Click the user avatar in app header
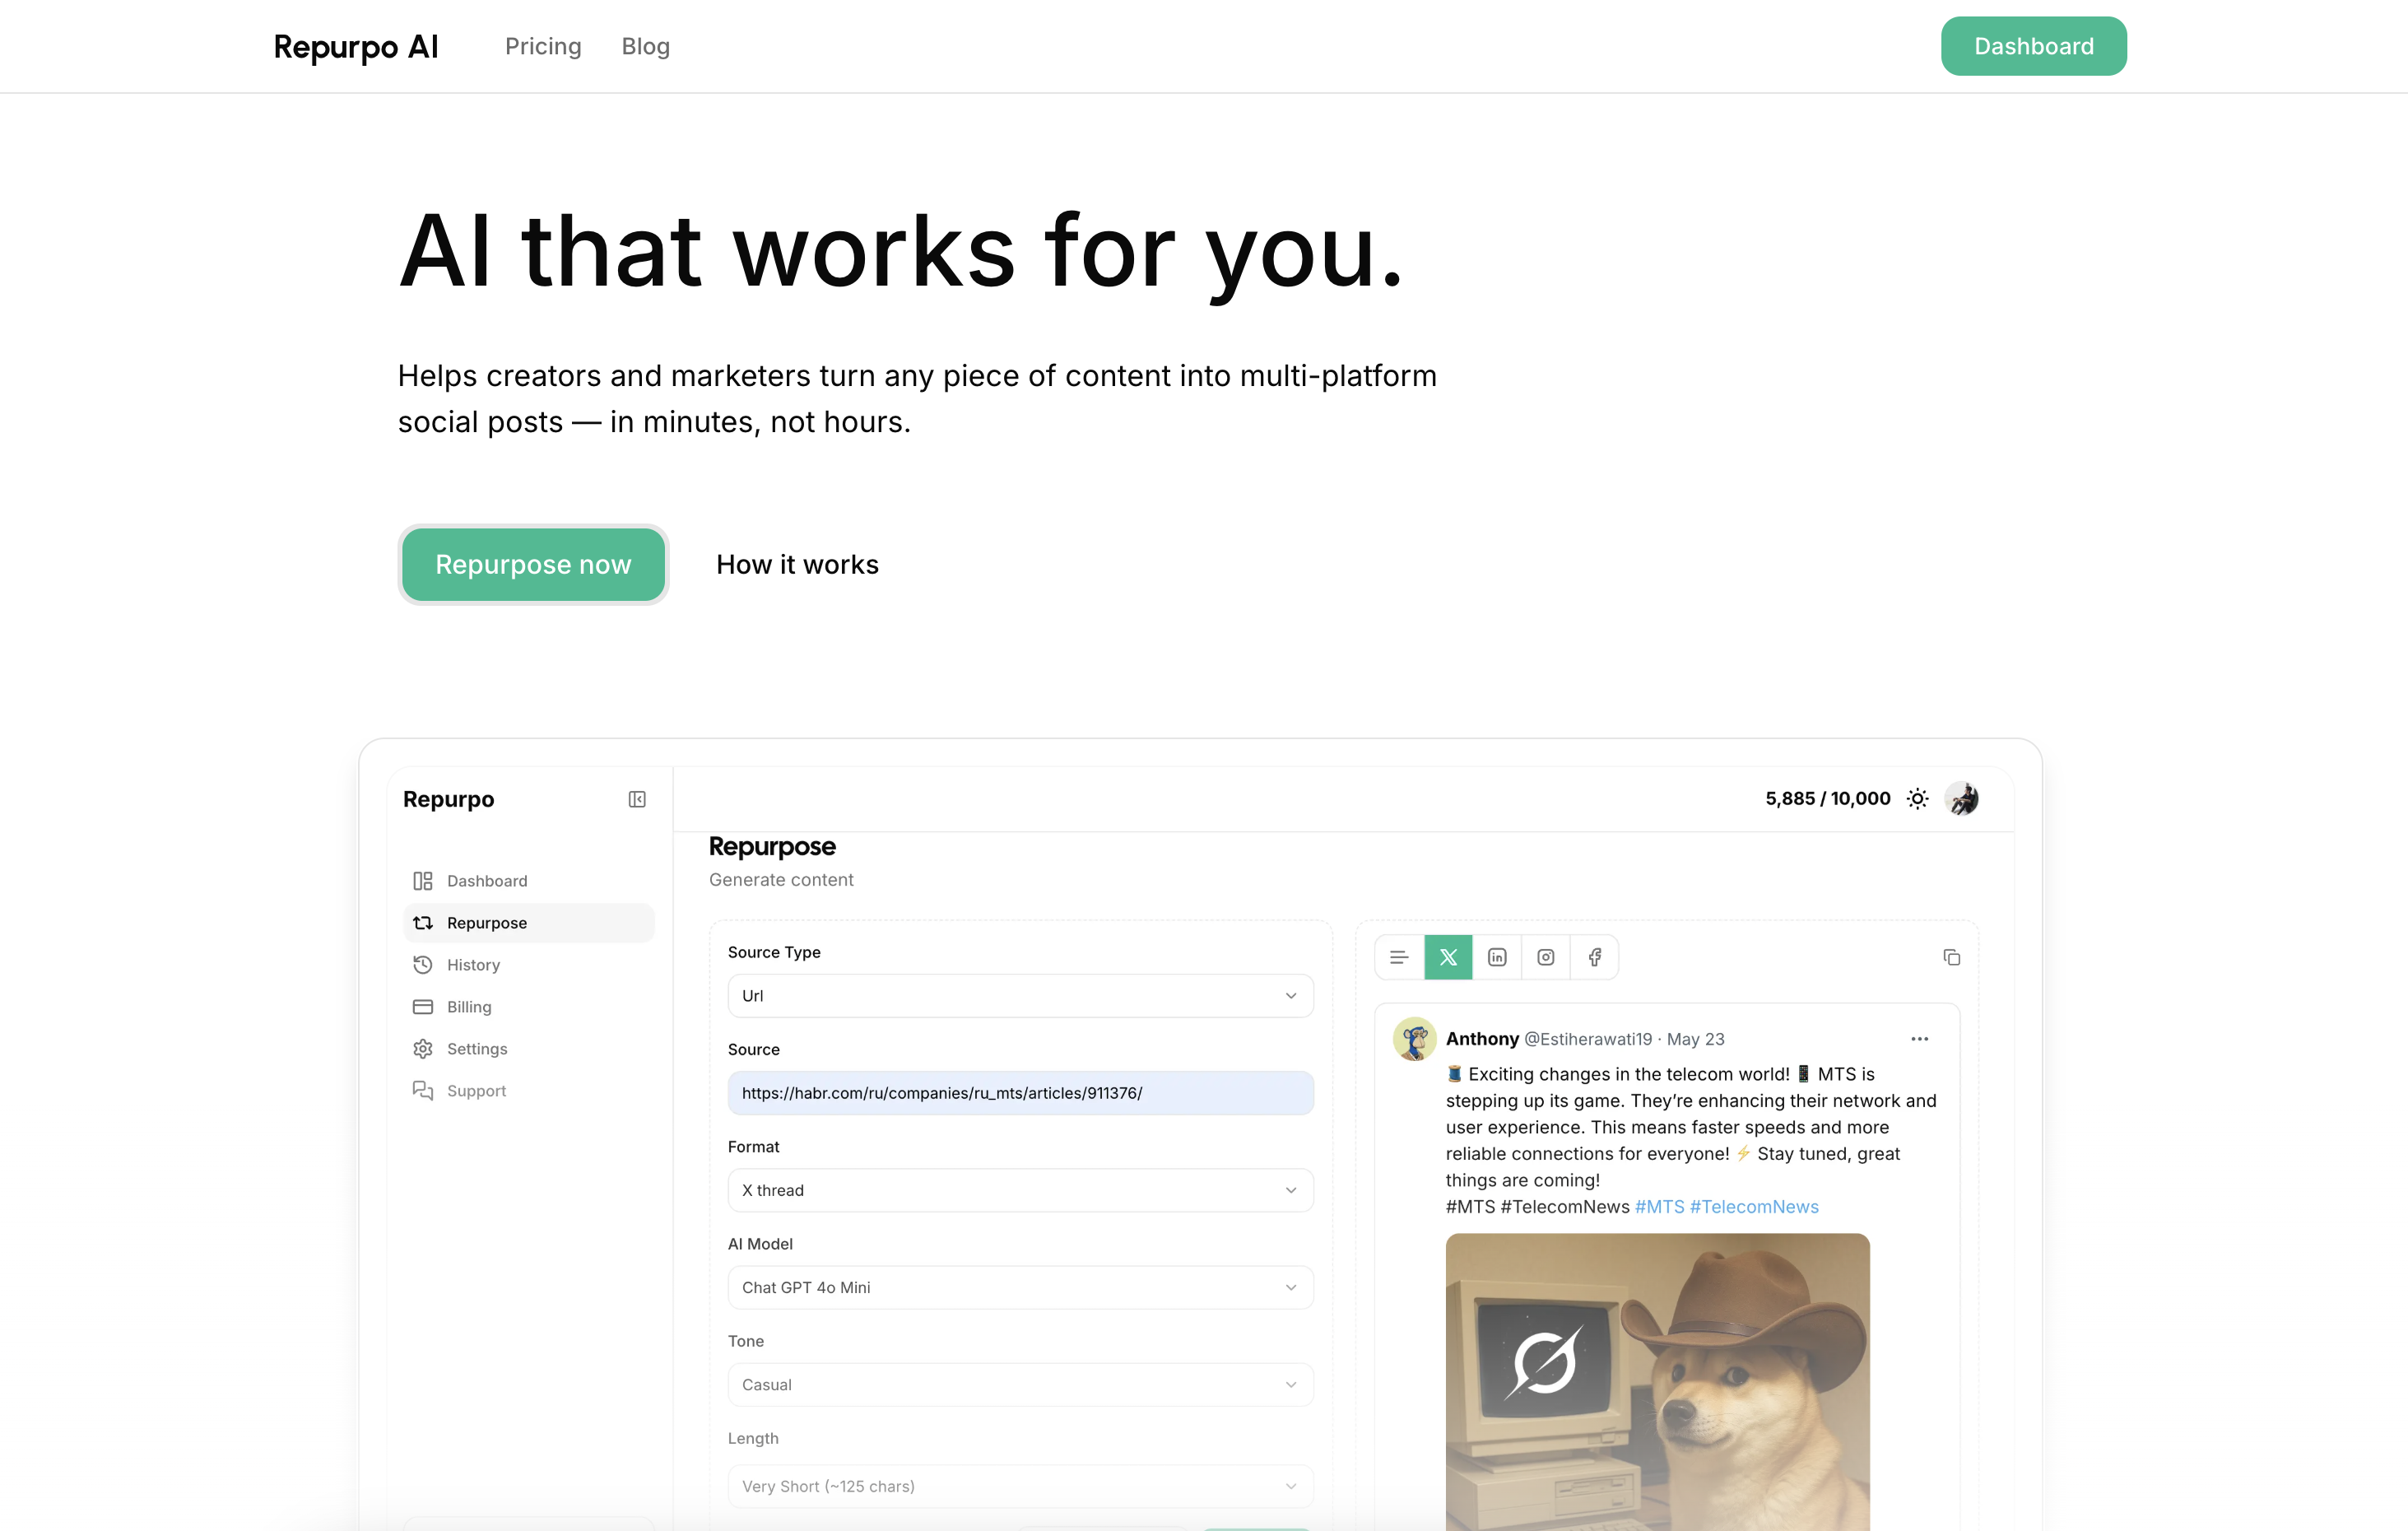 1961,799
